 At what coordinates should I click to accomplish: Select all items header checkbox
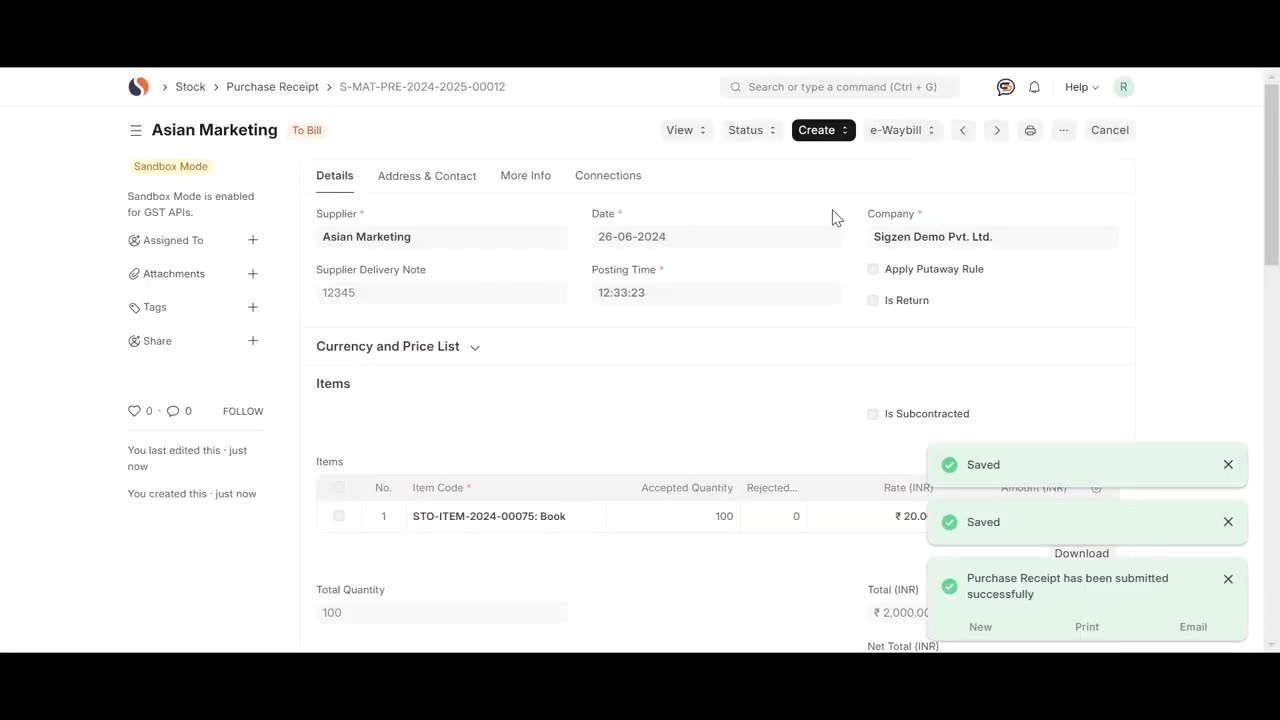pyautogui.click(x=338, y=488)
